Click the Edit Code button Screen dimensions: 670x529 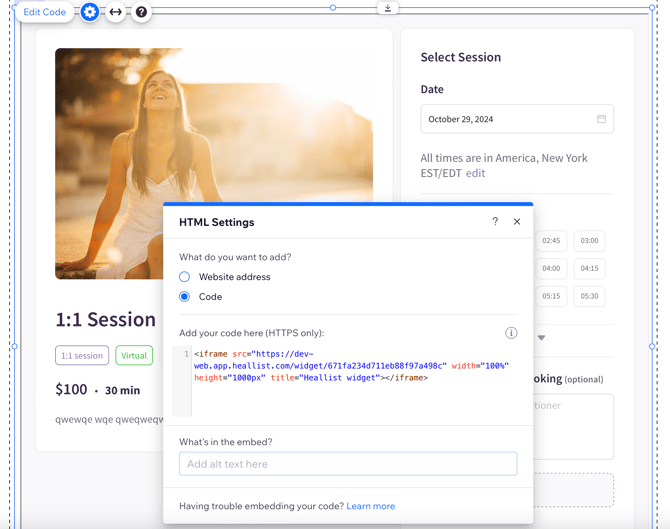tap(45, 12)
